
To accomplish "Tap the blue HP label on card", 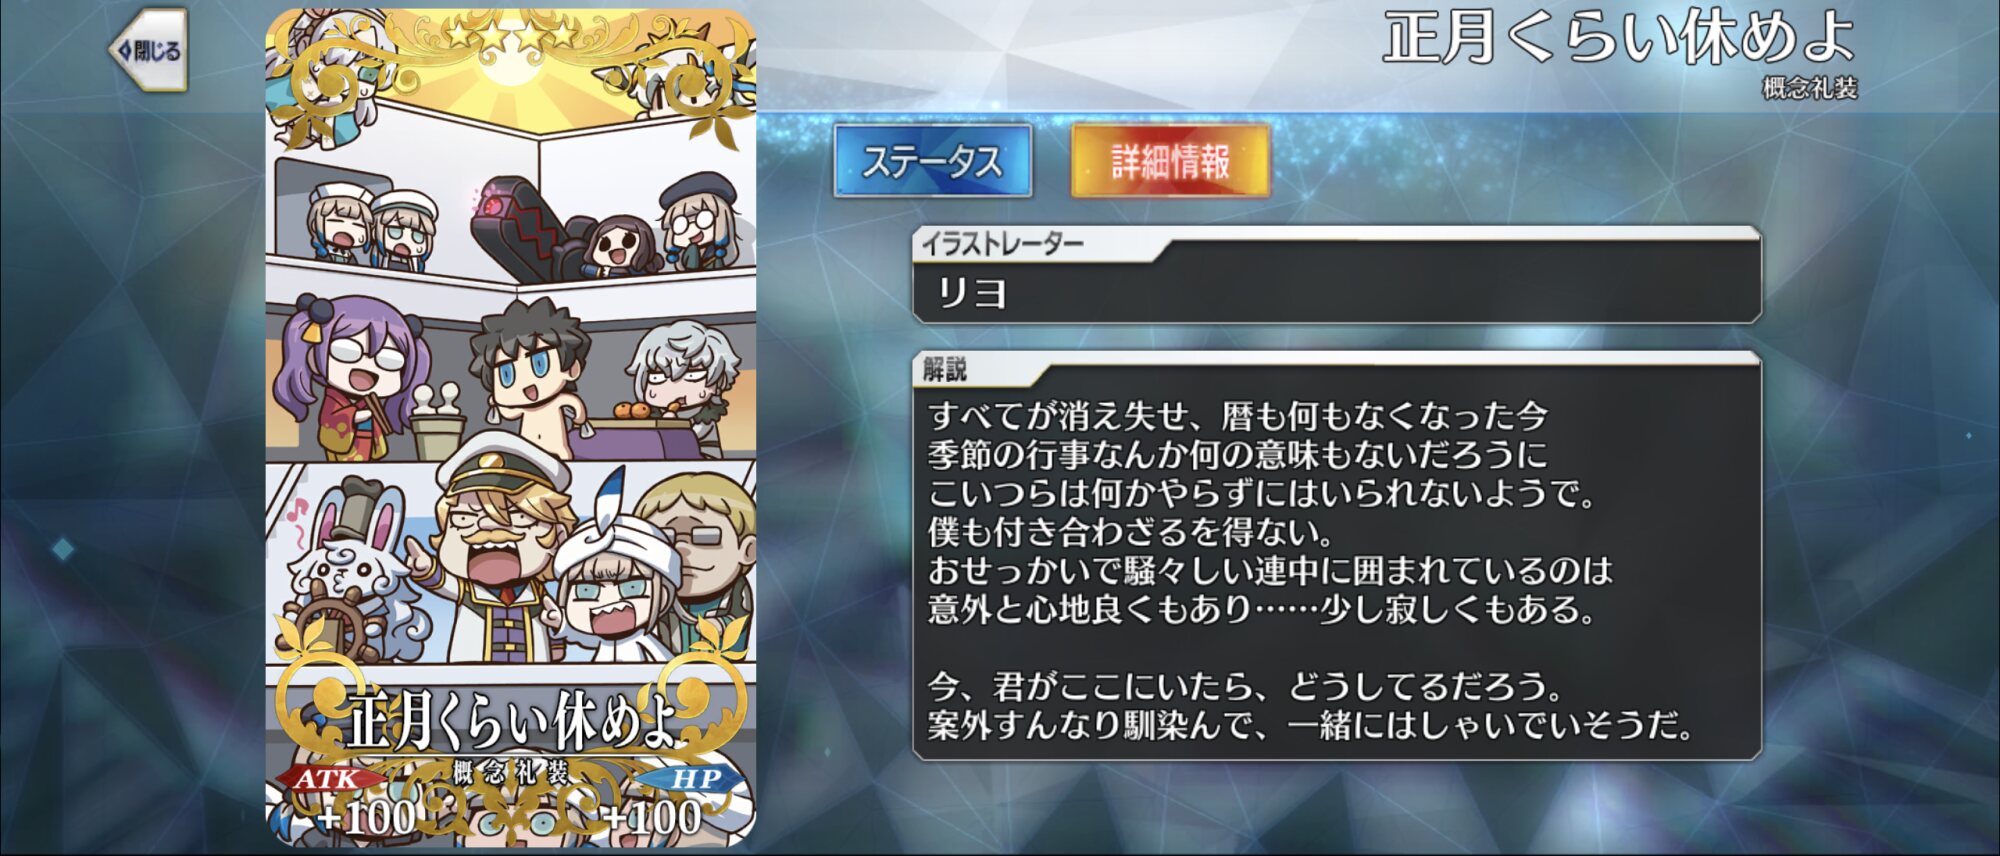I will (693, 778).
